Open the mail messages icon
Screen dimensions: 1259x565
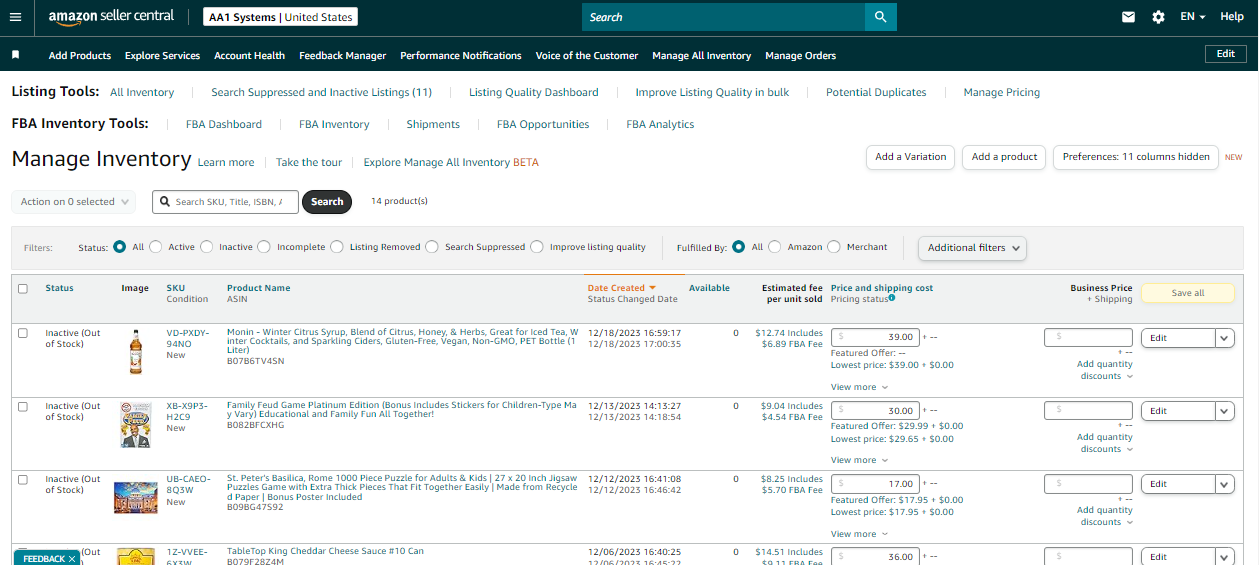[x=1128, y=17]
